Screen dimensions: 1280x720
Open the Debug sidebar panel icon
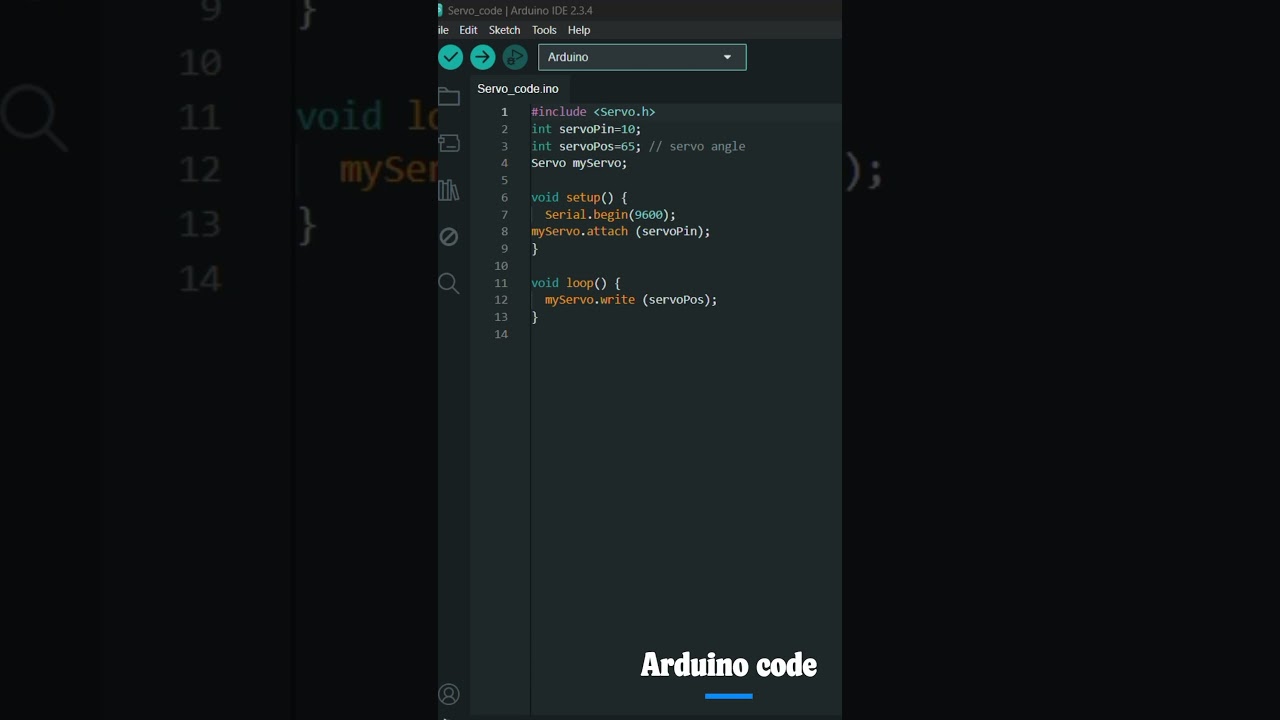pos(449,237)
